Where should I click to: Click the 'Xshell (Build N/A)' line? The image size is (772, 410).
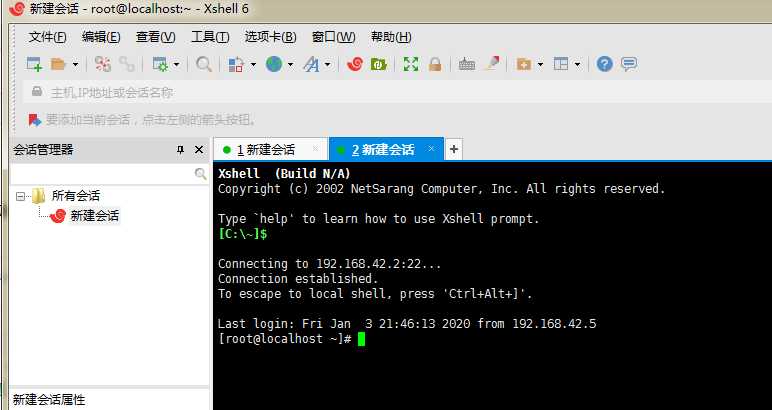[x=284, y=173]
